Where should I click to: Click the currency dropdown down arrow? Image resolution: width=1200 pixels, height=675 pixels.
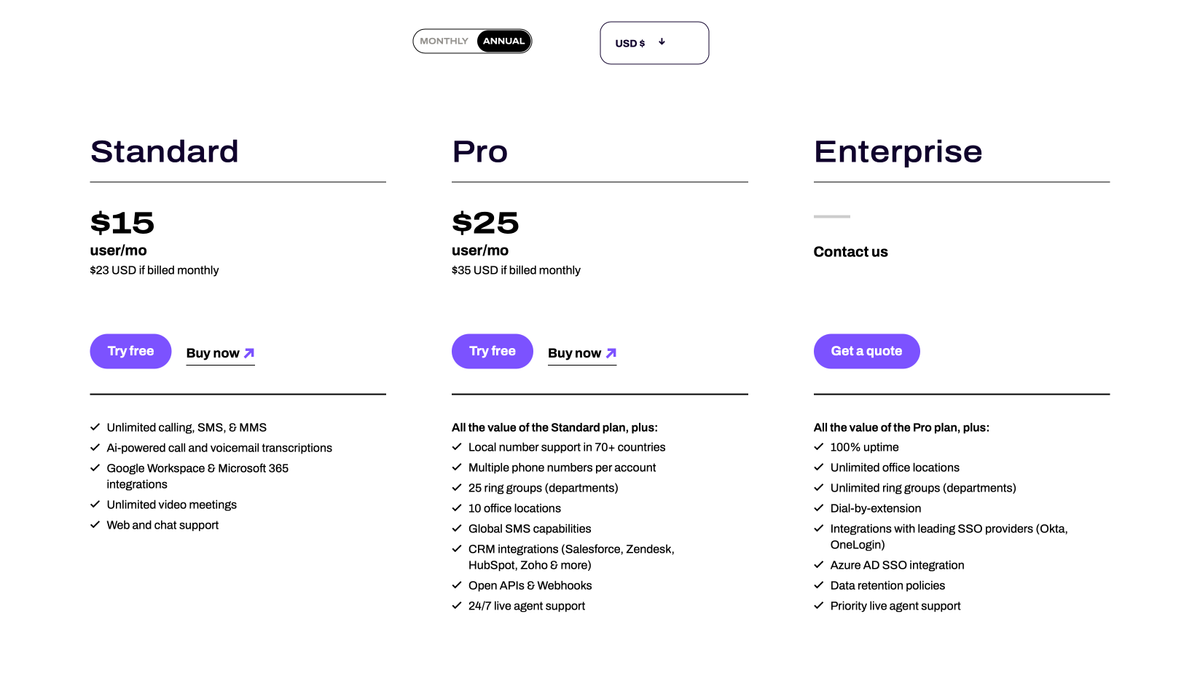[x=662, y=42]
